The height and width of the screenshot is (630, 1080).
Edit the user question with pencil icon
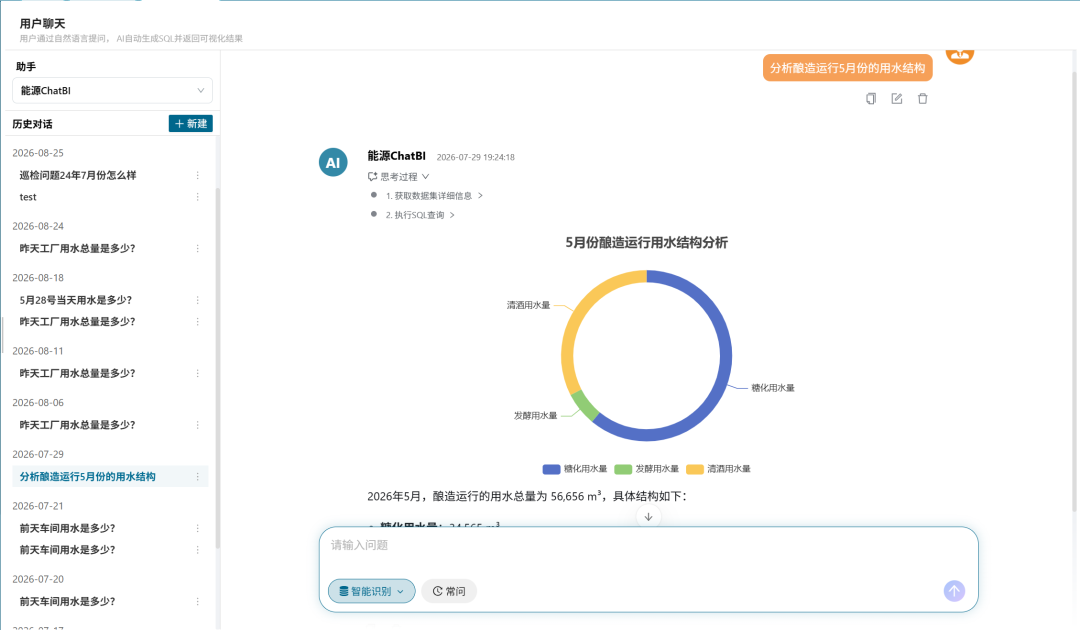tap(897, 98)
